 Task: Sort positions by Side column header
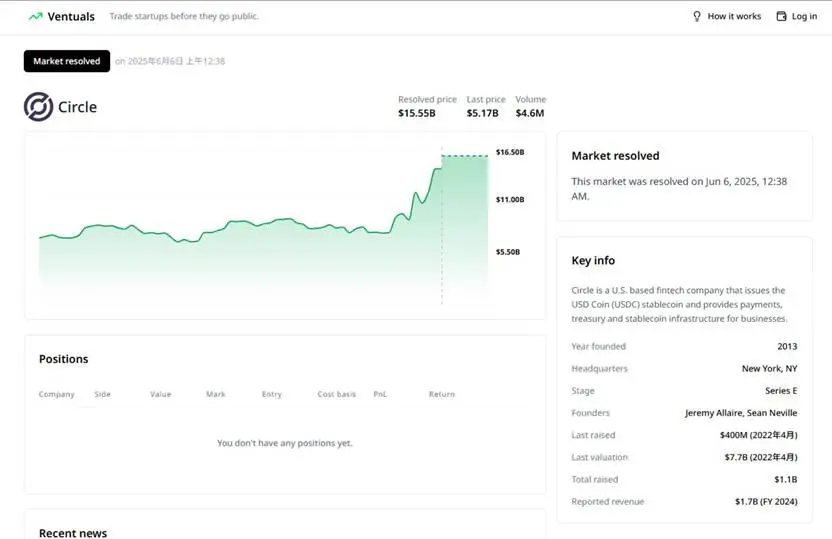[x=103, y=394]
